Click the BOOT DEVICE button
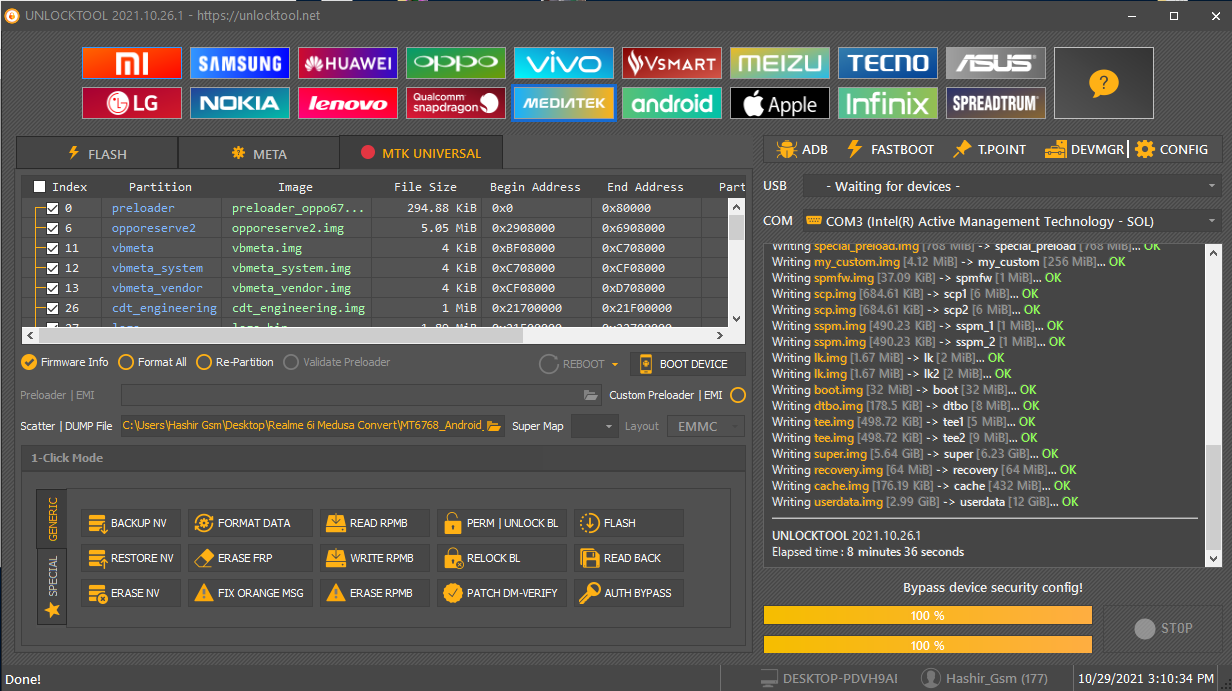 click(x=688, y=364)
